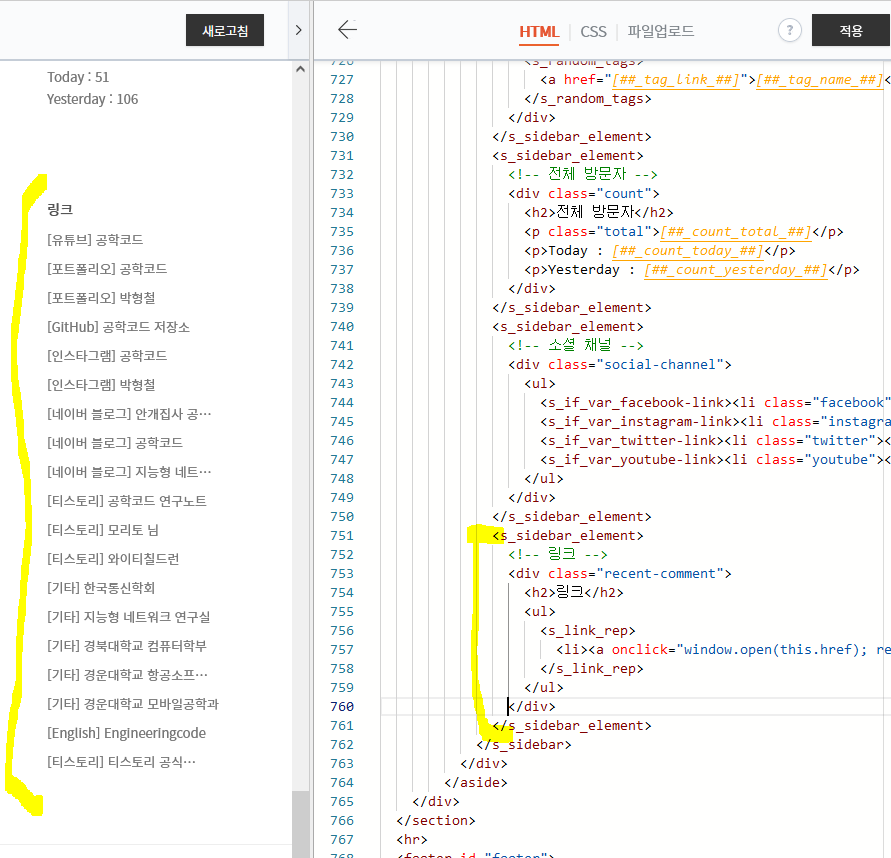The width and height of the screenshot is (891, 858).
Task: Open link [티스토리] 모리토 님
Action: coord(103,530)
